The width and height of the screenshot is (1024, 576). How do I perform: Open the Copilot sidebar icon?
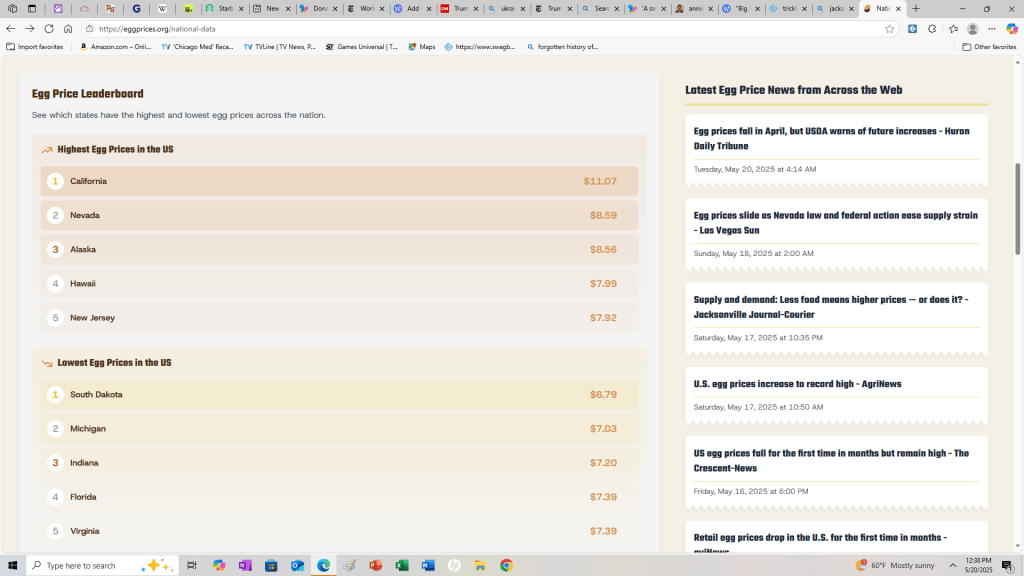(x=1011, y=29)
